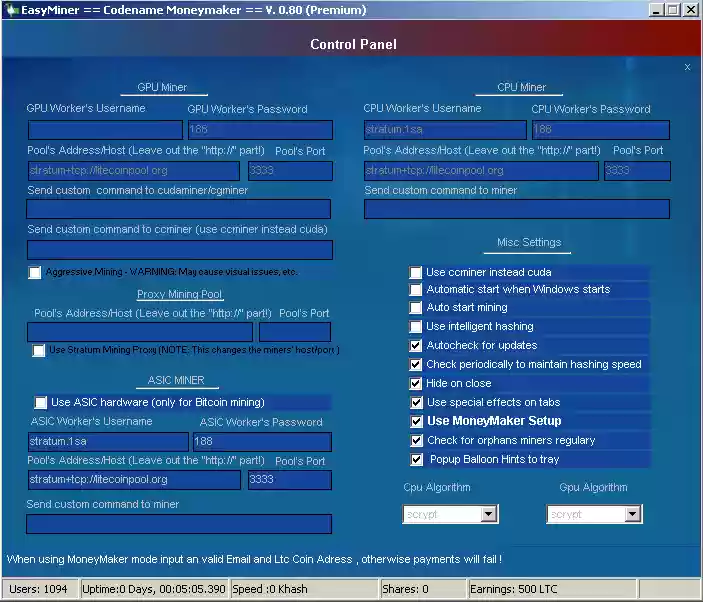This screenshot has height=602, width=703.
Task: Toggle Use Stratum Mining Proxy checkbox
Action: 39,350
